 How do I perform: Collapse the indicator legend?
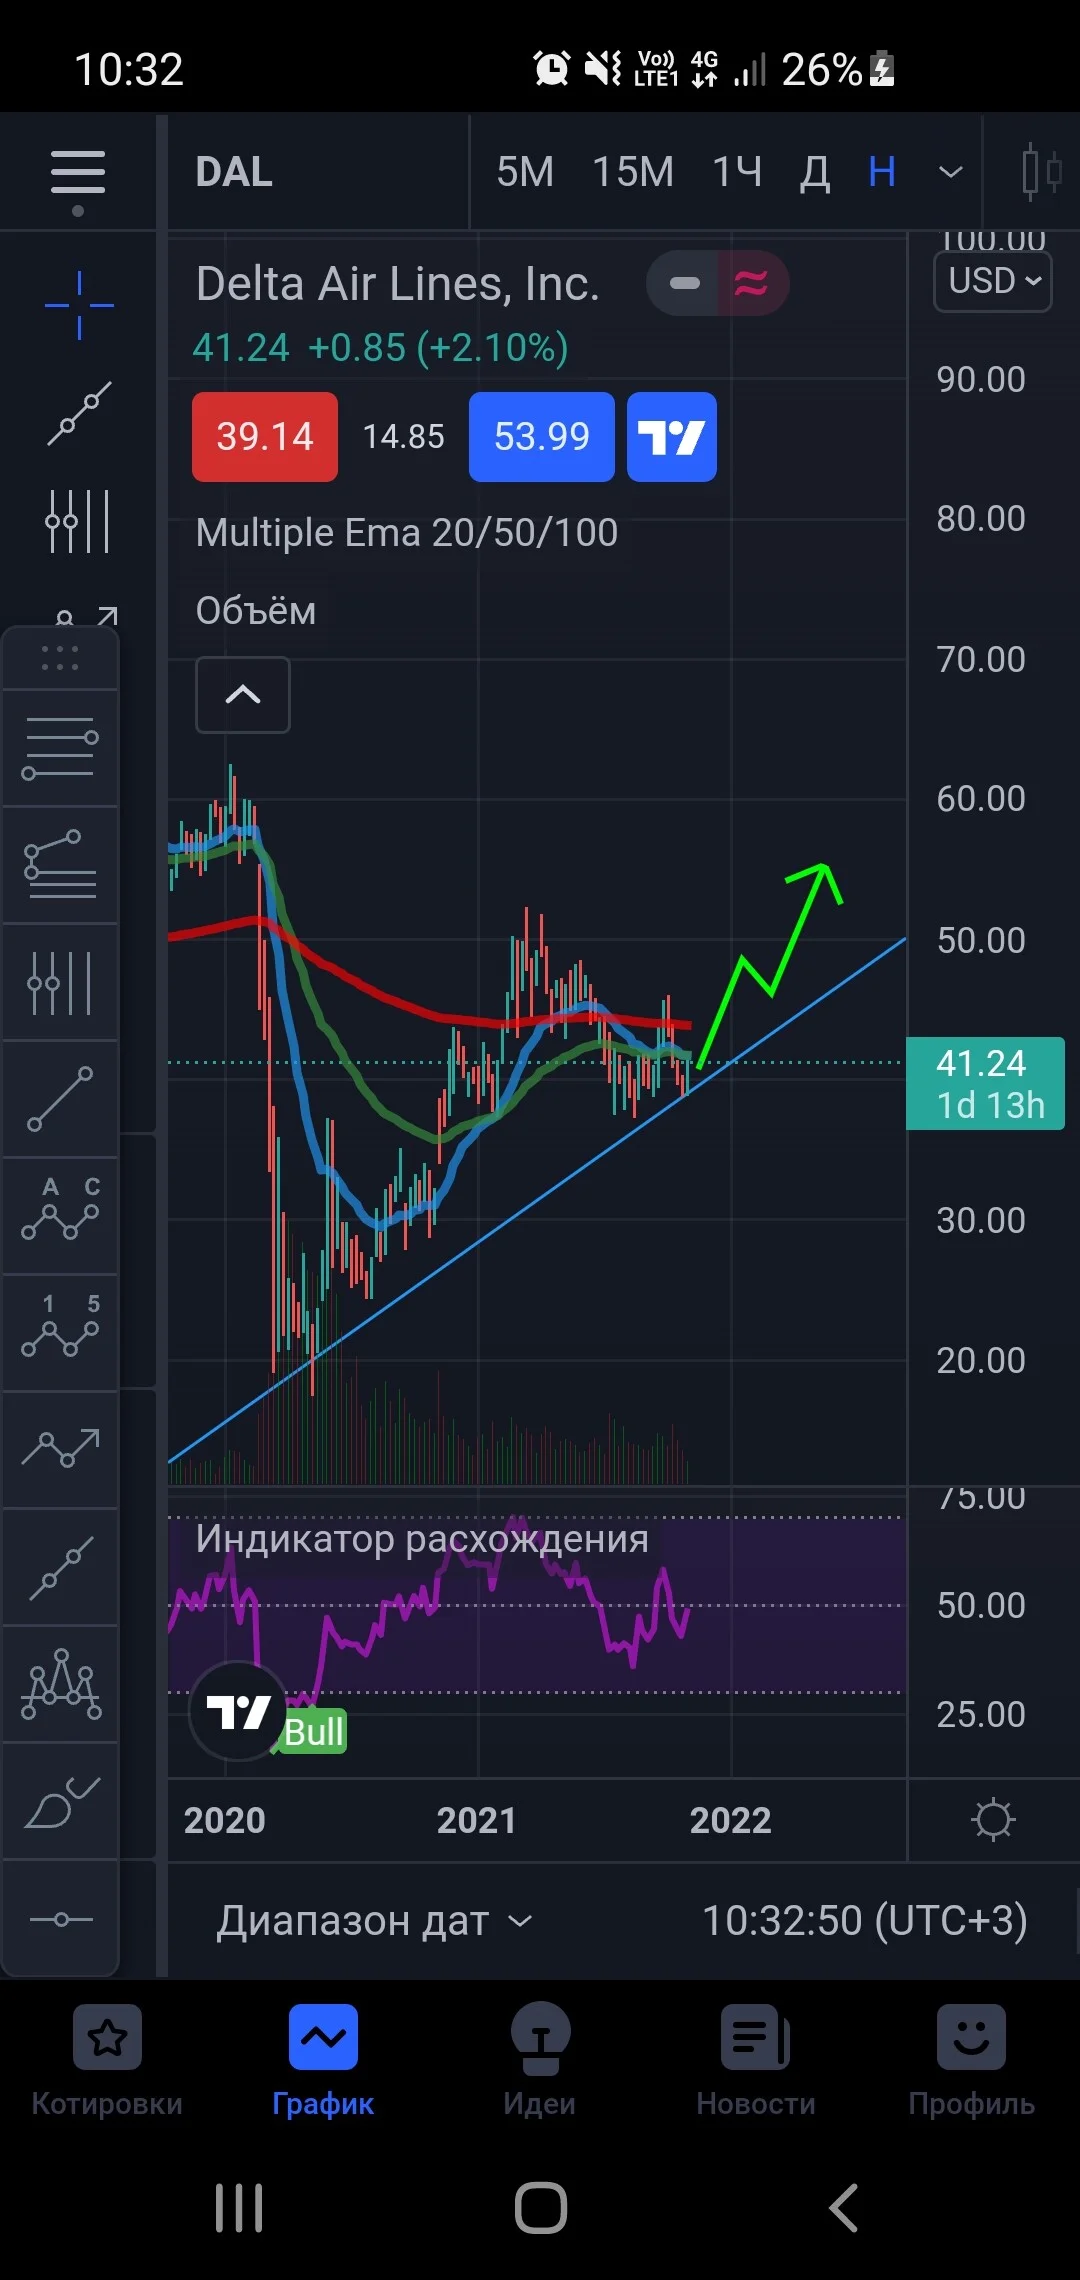tap(243, 695)
